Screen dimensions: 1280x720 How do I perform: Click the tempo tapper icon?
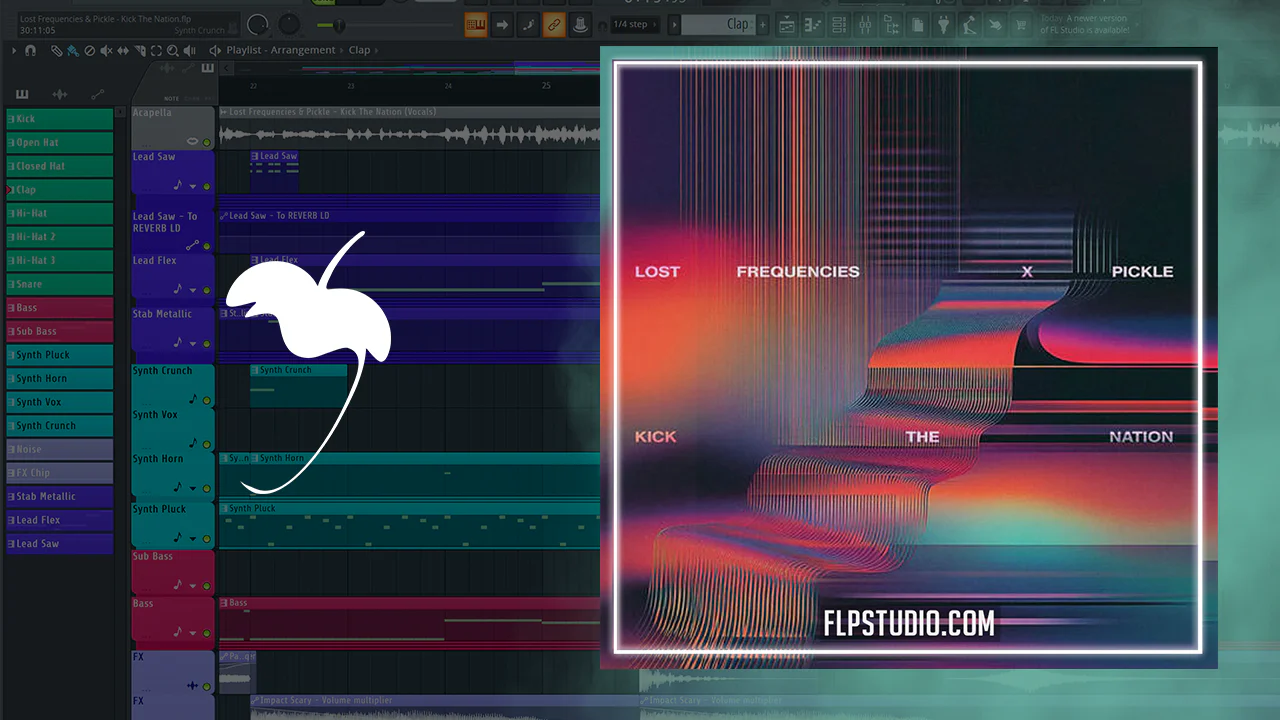[x=970, y=24]
